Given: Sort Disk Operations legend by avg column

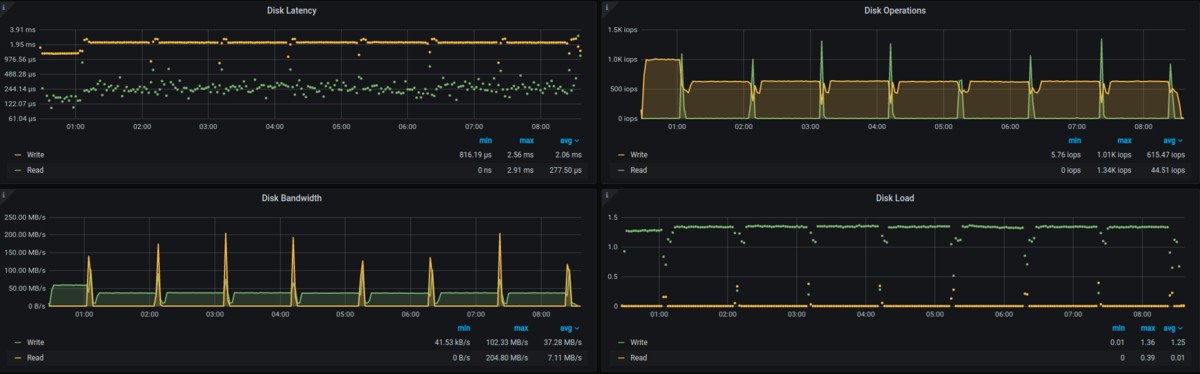Looking at the screenshot, I should click(x=1174, y=141).
